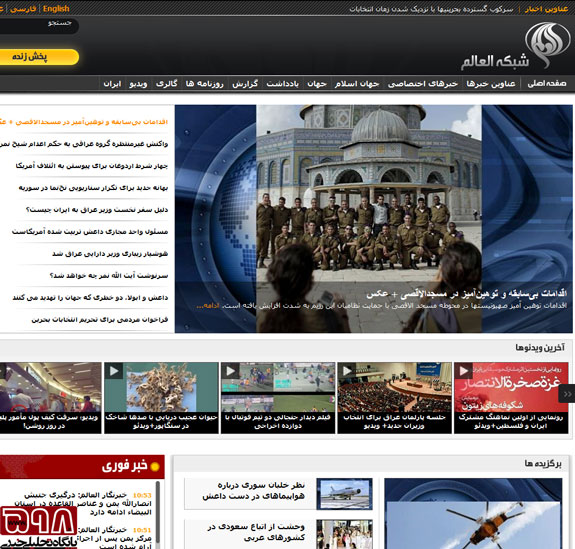Image resolution: width=575 pixels, height=549 pixels.
Task: Open the جهان اسلام menu item
Action: pos(357,84)
